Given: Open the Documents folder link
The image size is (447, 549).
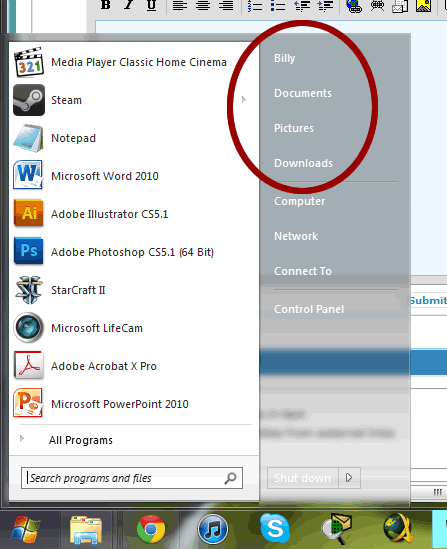Looking at the screenshot, I should click(303, 93).
